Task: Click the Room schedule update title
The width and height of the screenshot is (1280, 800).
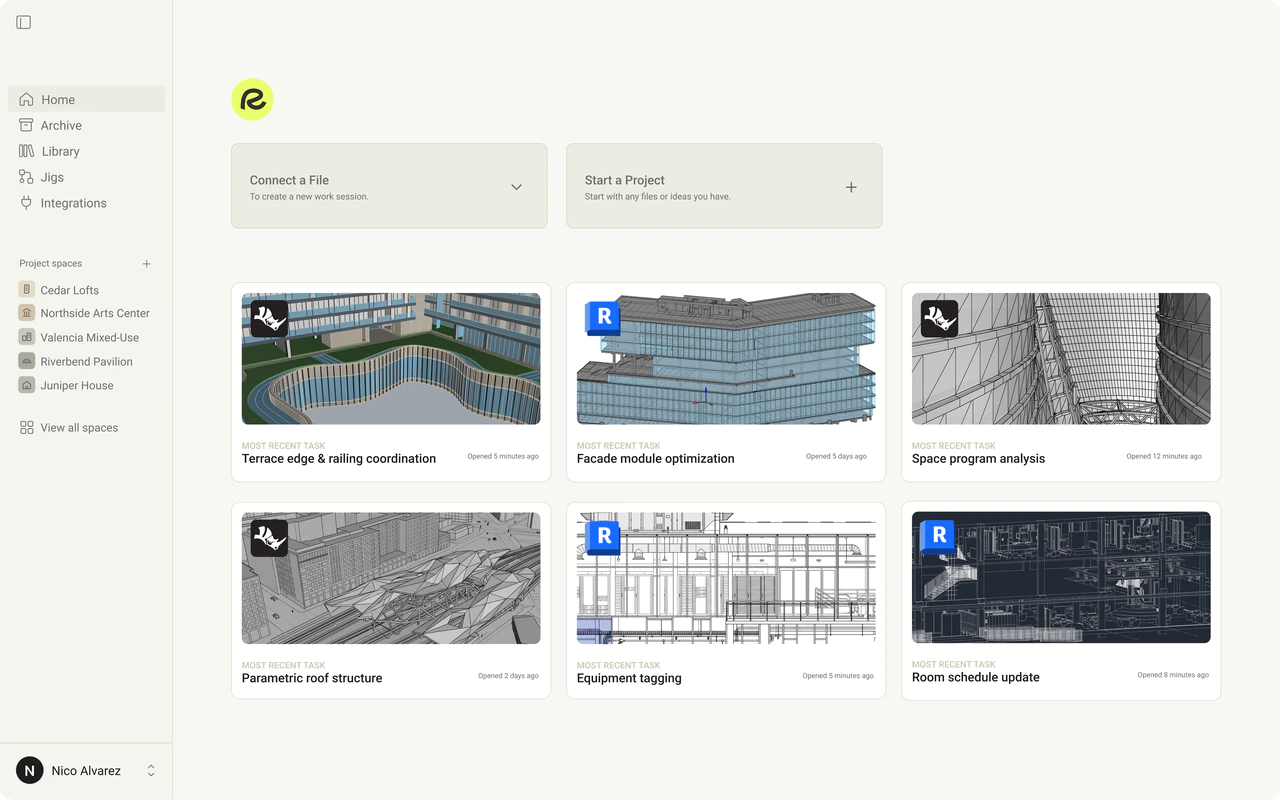Action: [x=976, y=677]
